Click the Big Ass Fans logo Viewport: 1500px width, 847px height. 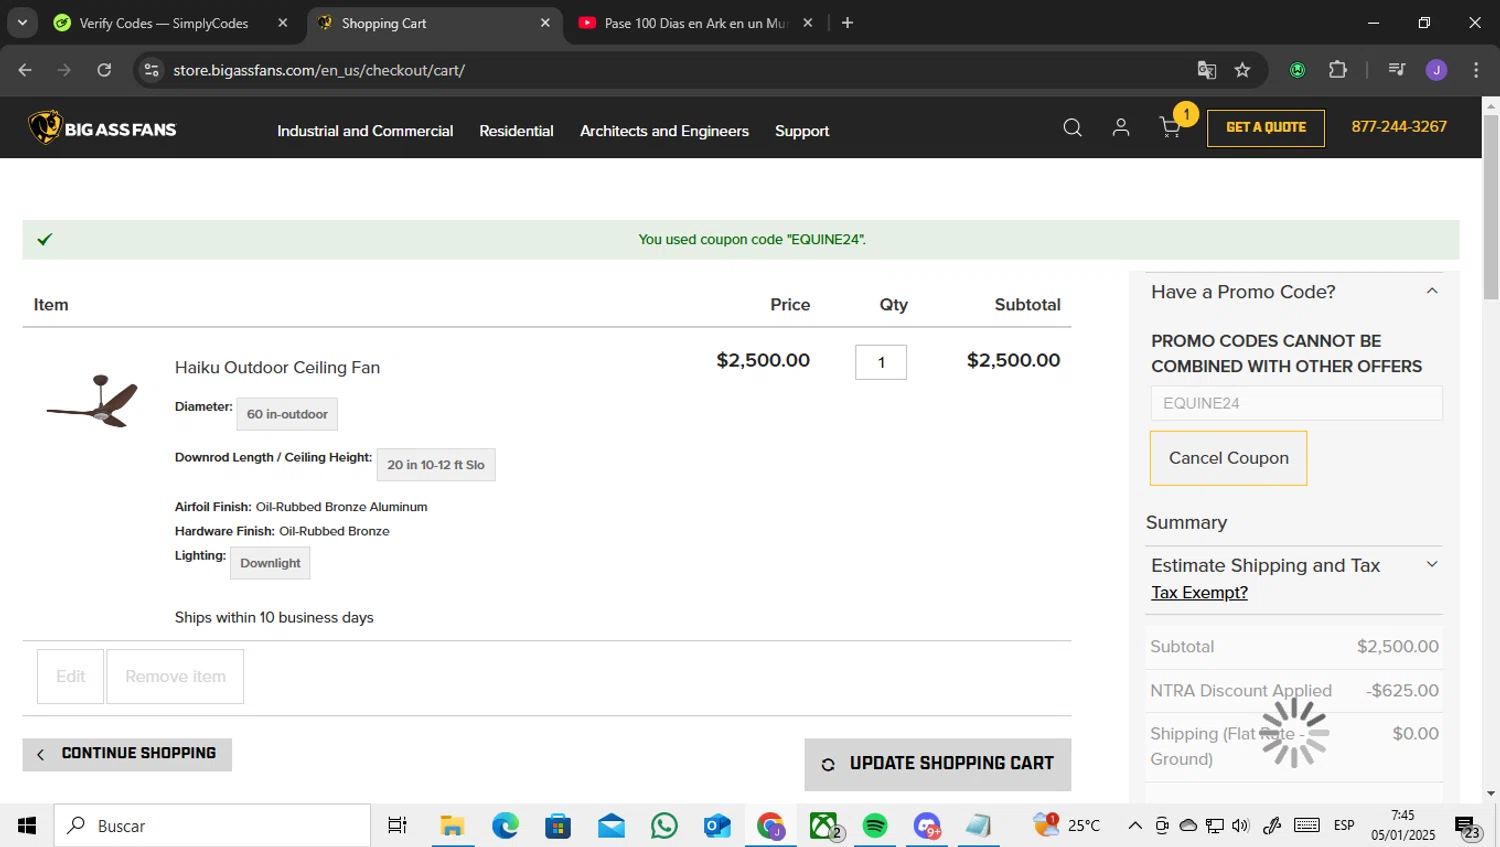tap(102, 128)
